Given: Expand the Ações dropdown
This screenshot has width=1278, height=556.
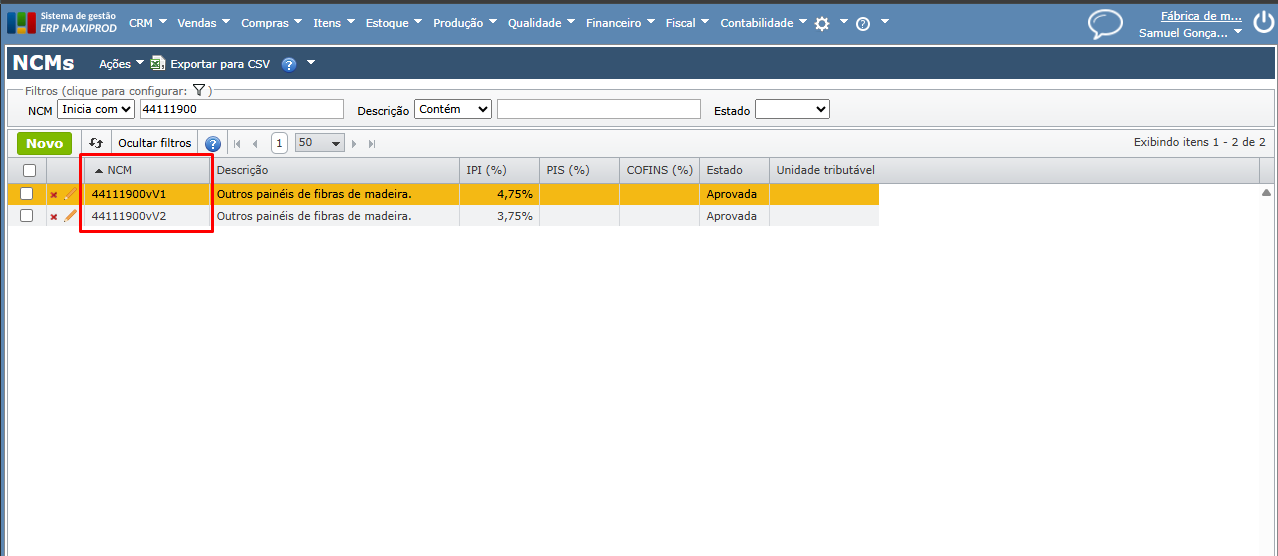Looking at the screenshot, I should click(121, 64).
